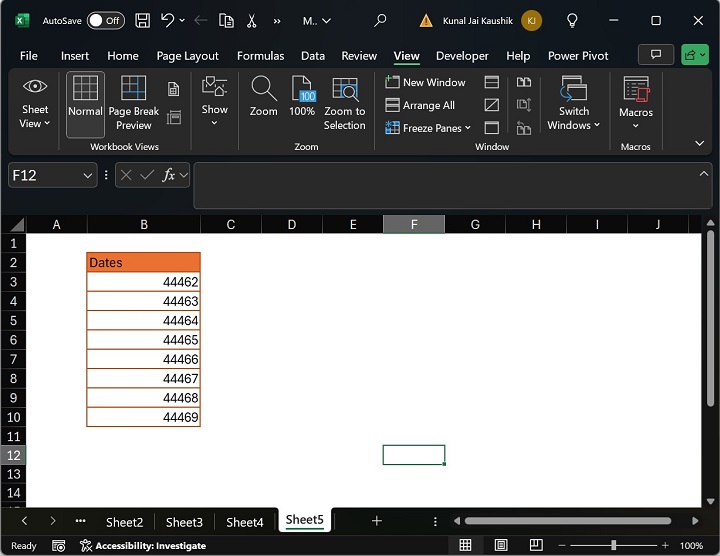Image resolution: width=720 pixels, height=556 pixels.
Task: Open the Name Box dropdown arrow
Action: (88, 175)
